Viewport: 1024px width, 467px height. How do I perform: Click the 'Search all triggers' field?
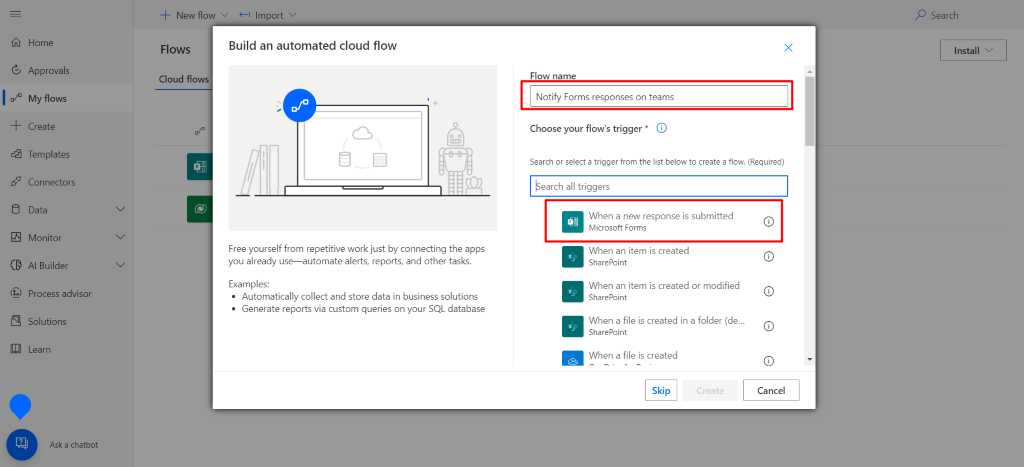[x=659, y=186]
